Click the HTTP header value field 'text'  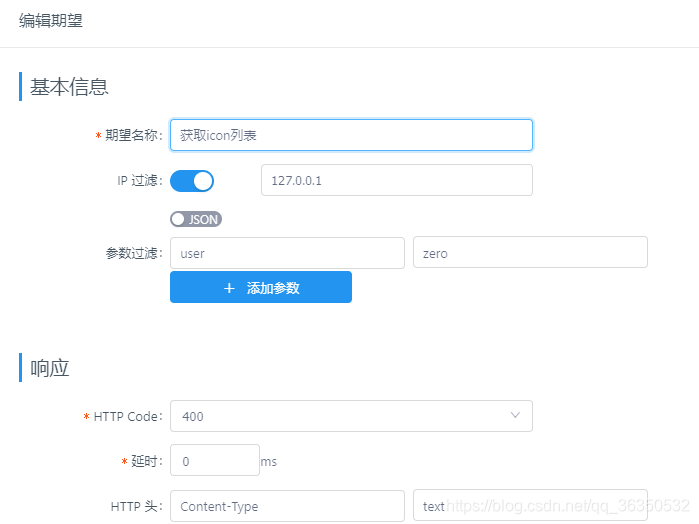(530, 506)
